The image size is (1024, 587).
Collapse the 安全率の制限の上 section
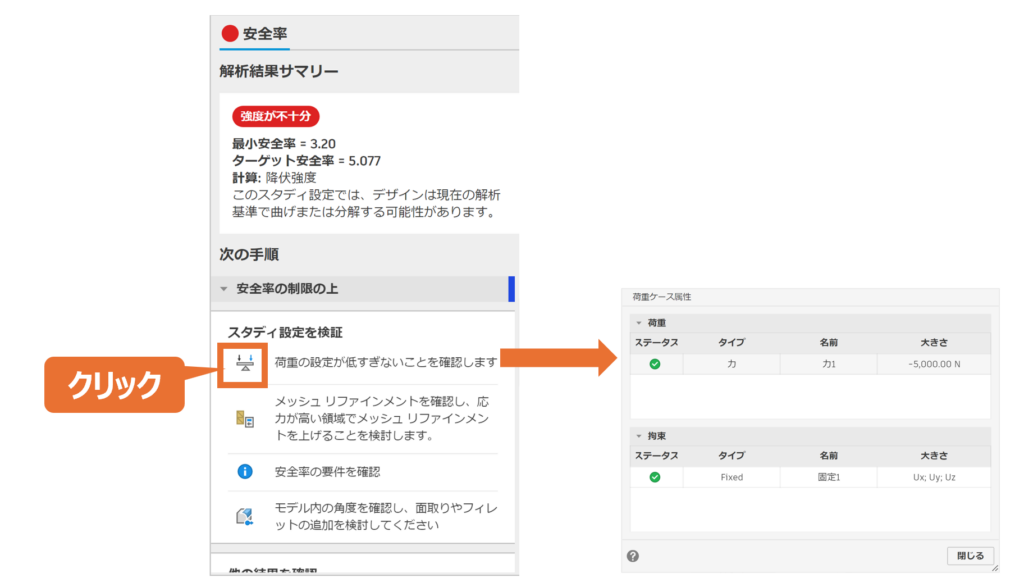[225, 289]
